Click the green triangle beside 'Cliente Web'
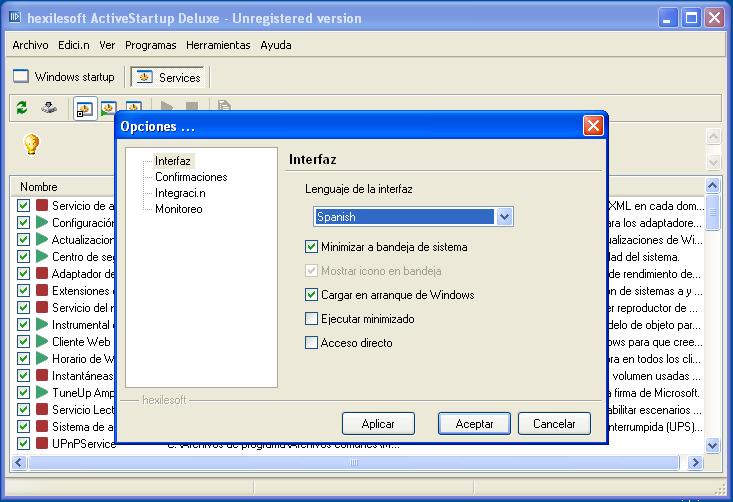Screen dimensions: 733x502 [42, 341]
